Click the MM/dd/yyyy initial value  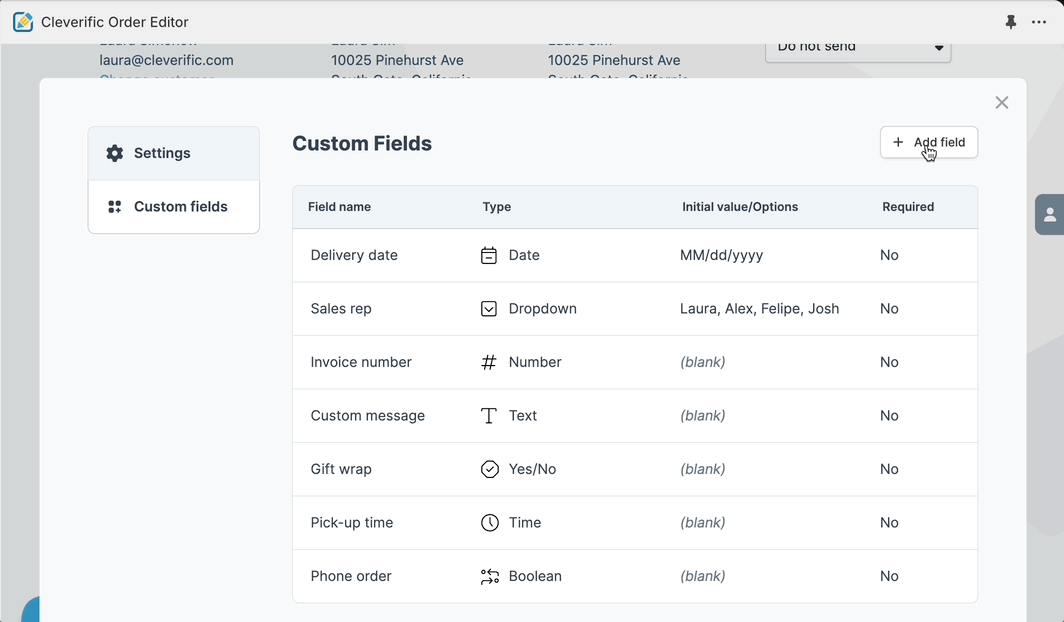[x=721, y=255]
